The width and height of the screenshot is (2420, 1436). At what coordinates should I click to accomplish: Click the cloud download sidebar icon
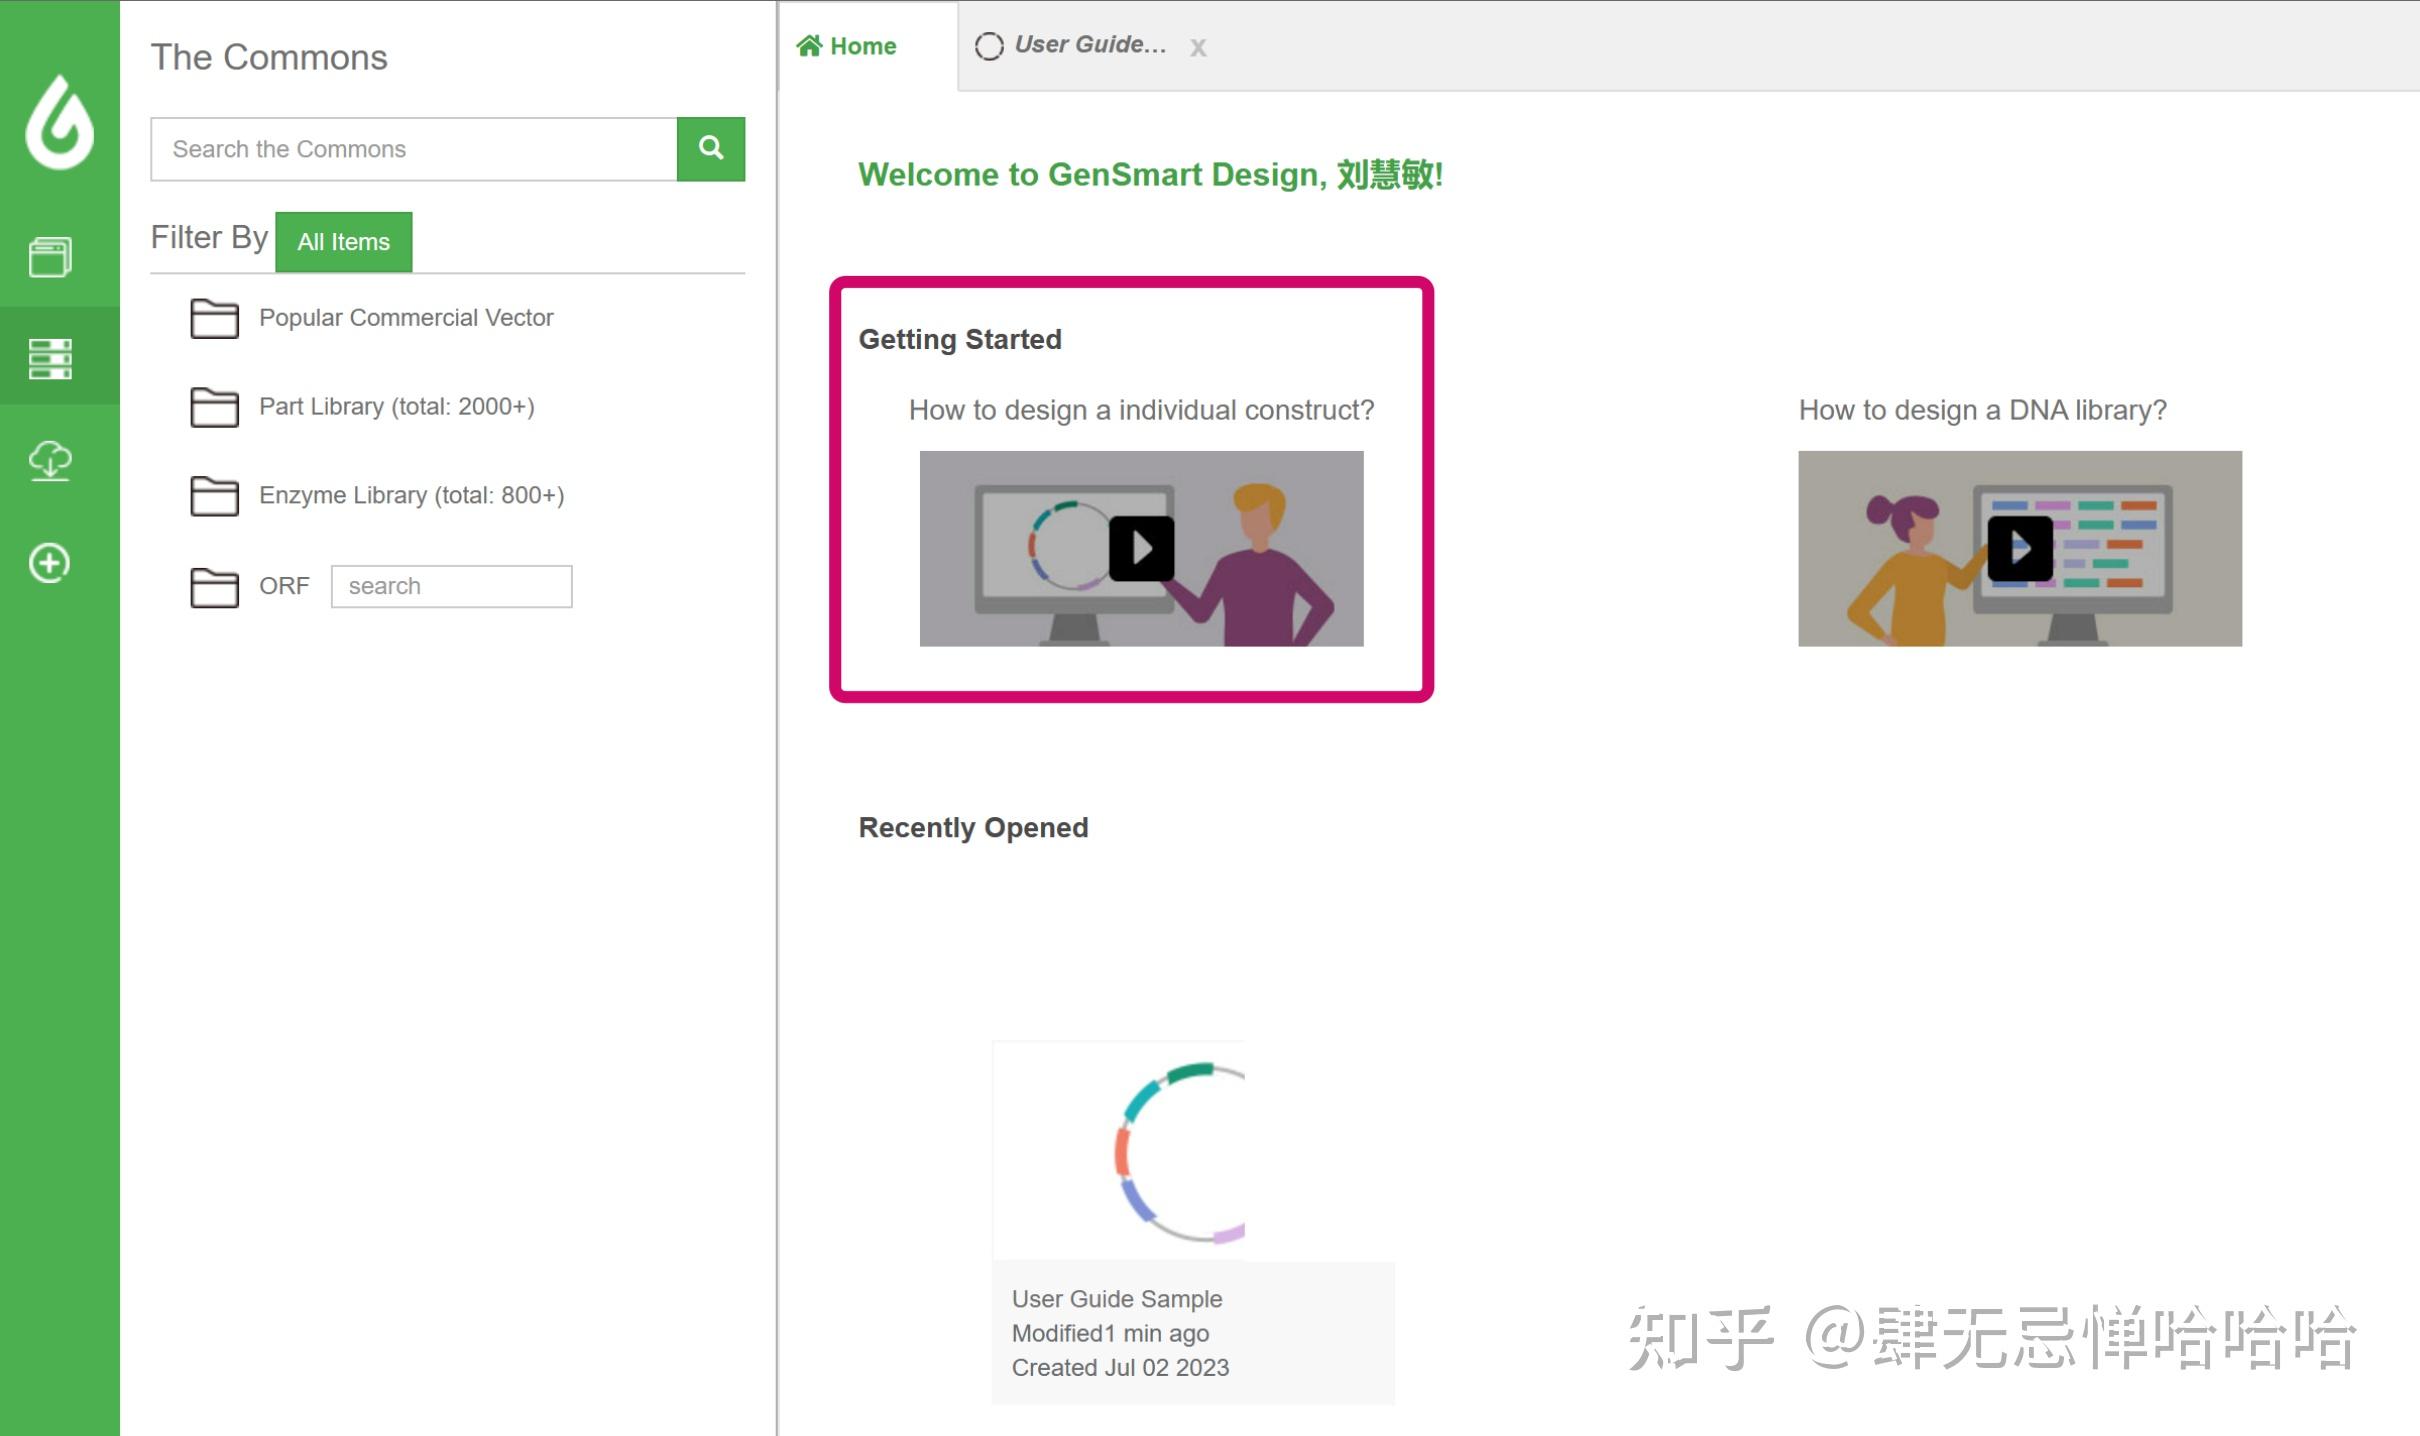point(50,461)
